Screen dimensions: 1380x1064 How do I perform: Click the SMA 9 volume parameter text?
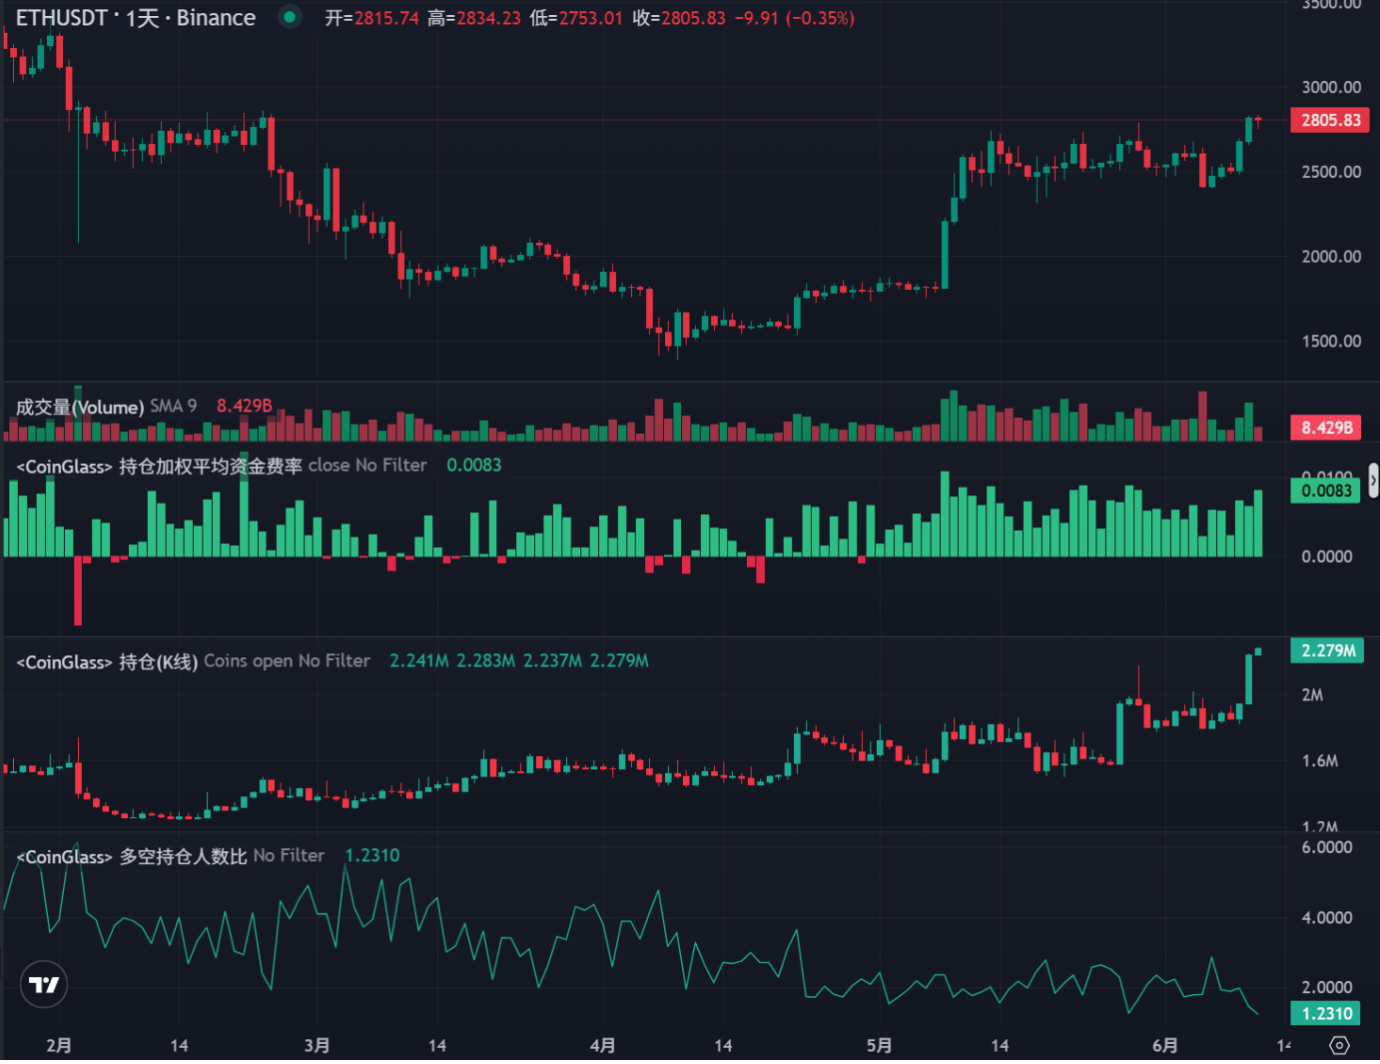click(173, 406)
